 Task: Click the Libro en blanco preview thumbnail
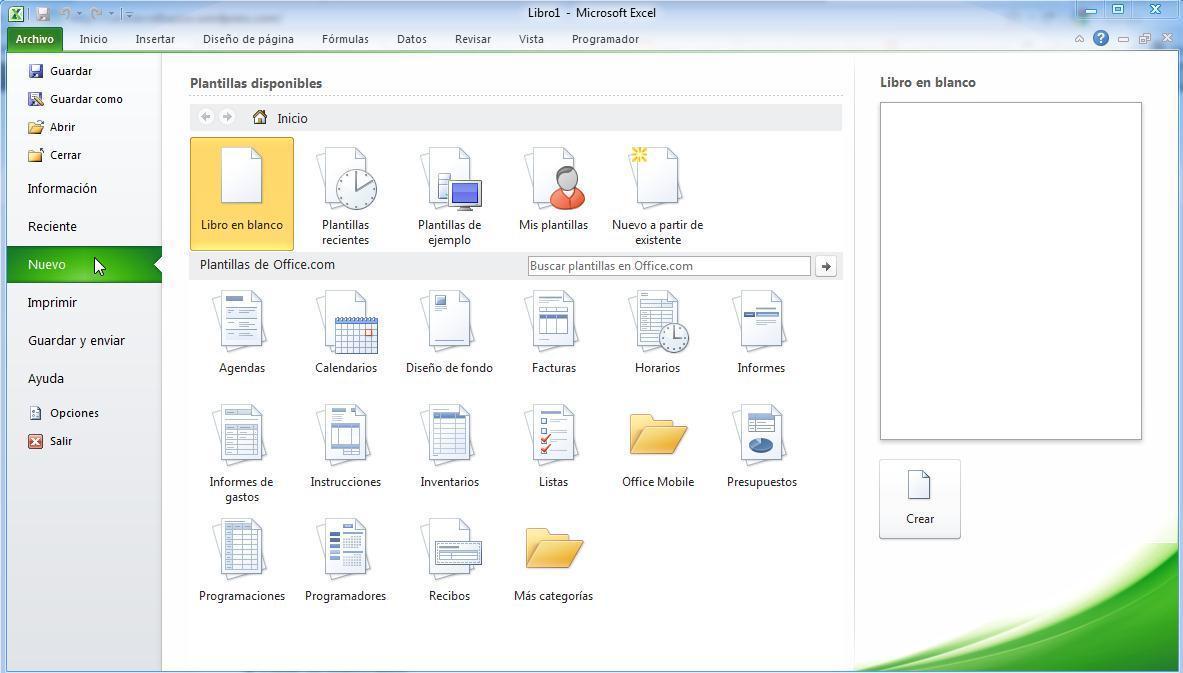1010,271
